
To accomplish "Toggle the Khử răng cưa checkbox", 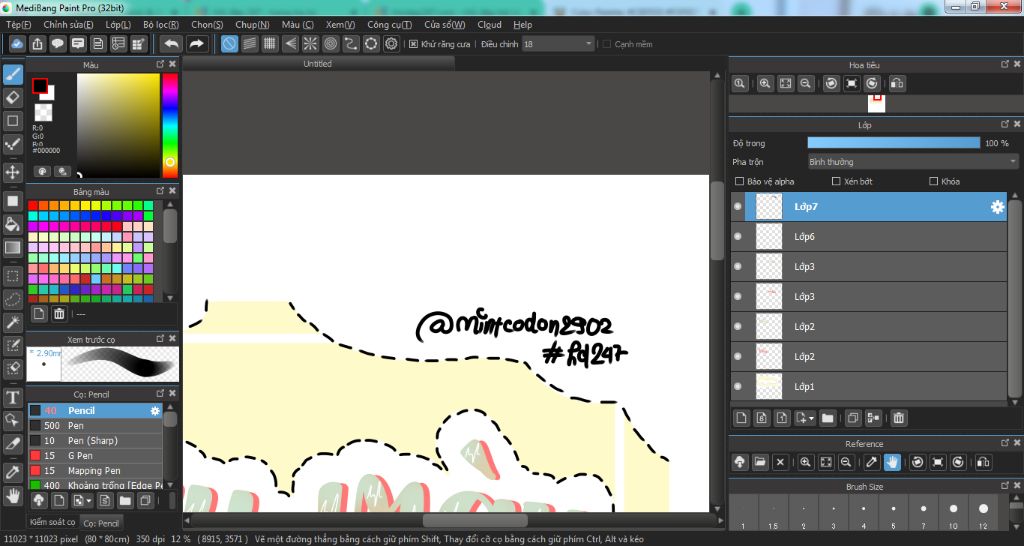I will tap(413, 44).
